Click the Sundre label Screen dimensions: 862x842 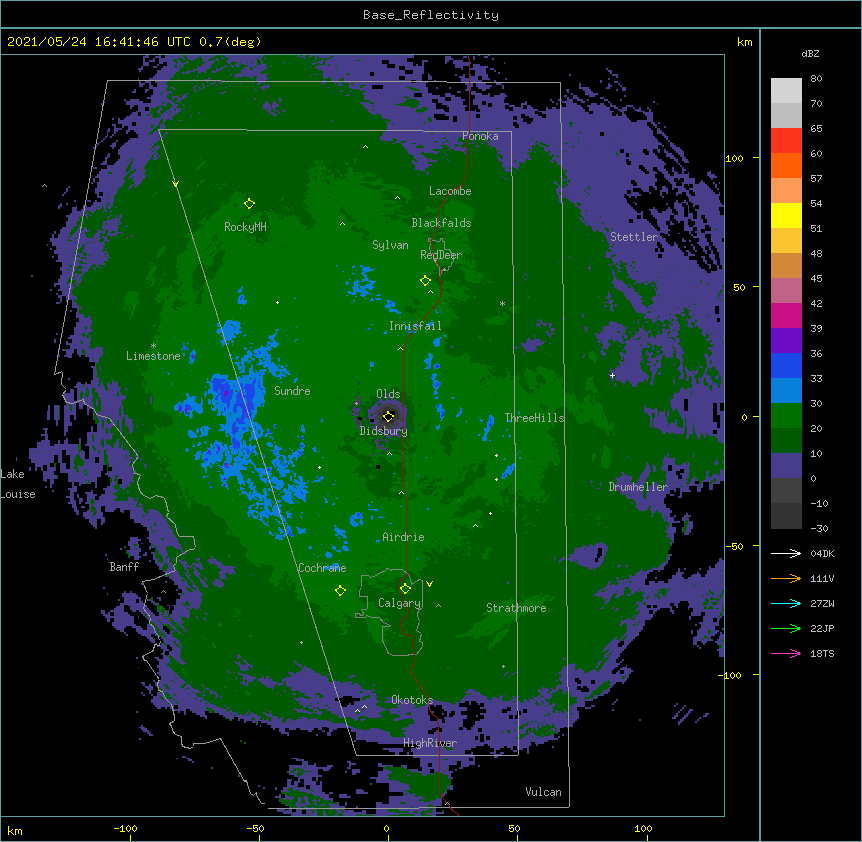292,391
